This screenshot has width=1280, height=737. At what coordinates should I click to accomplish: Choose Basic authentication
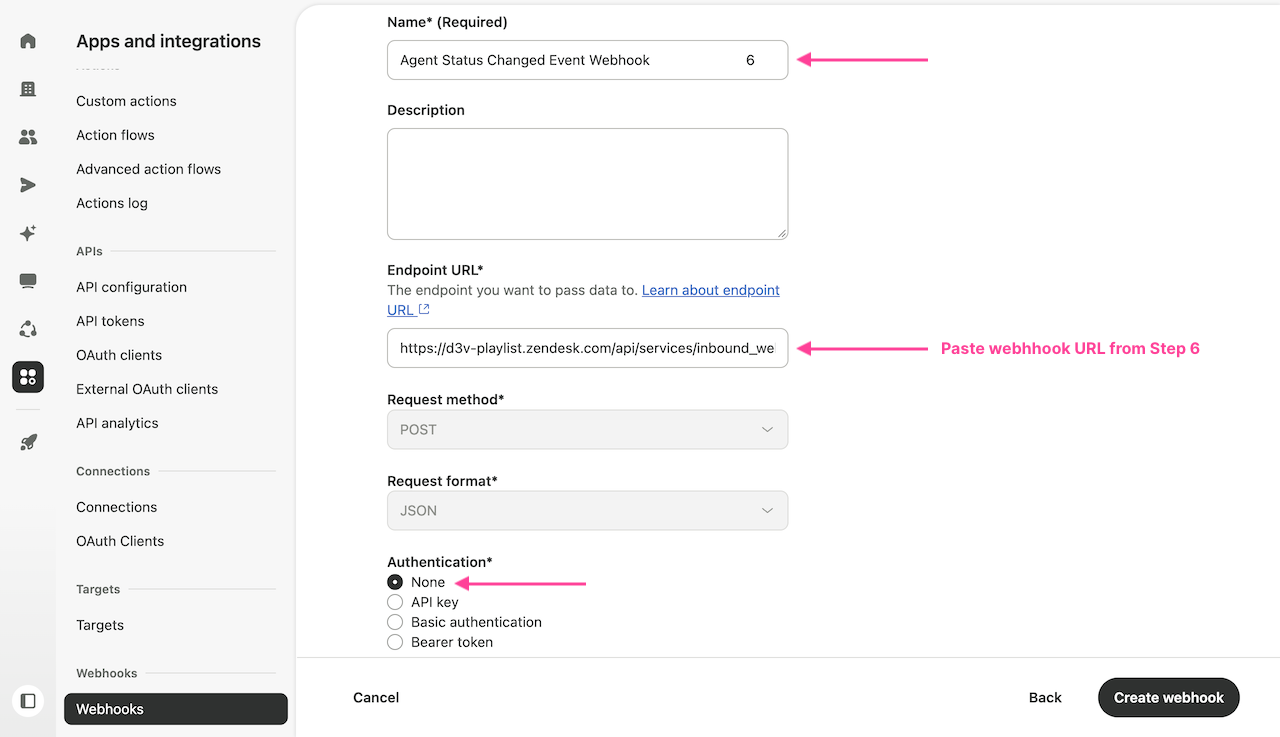tap(395, 622)
